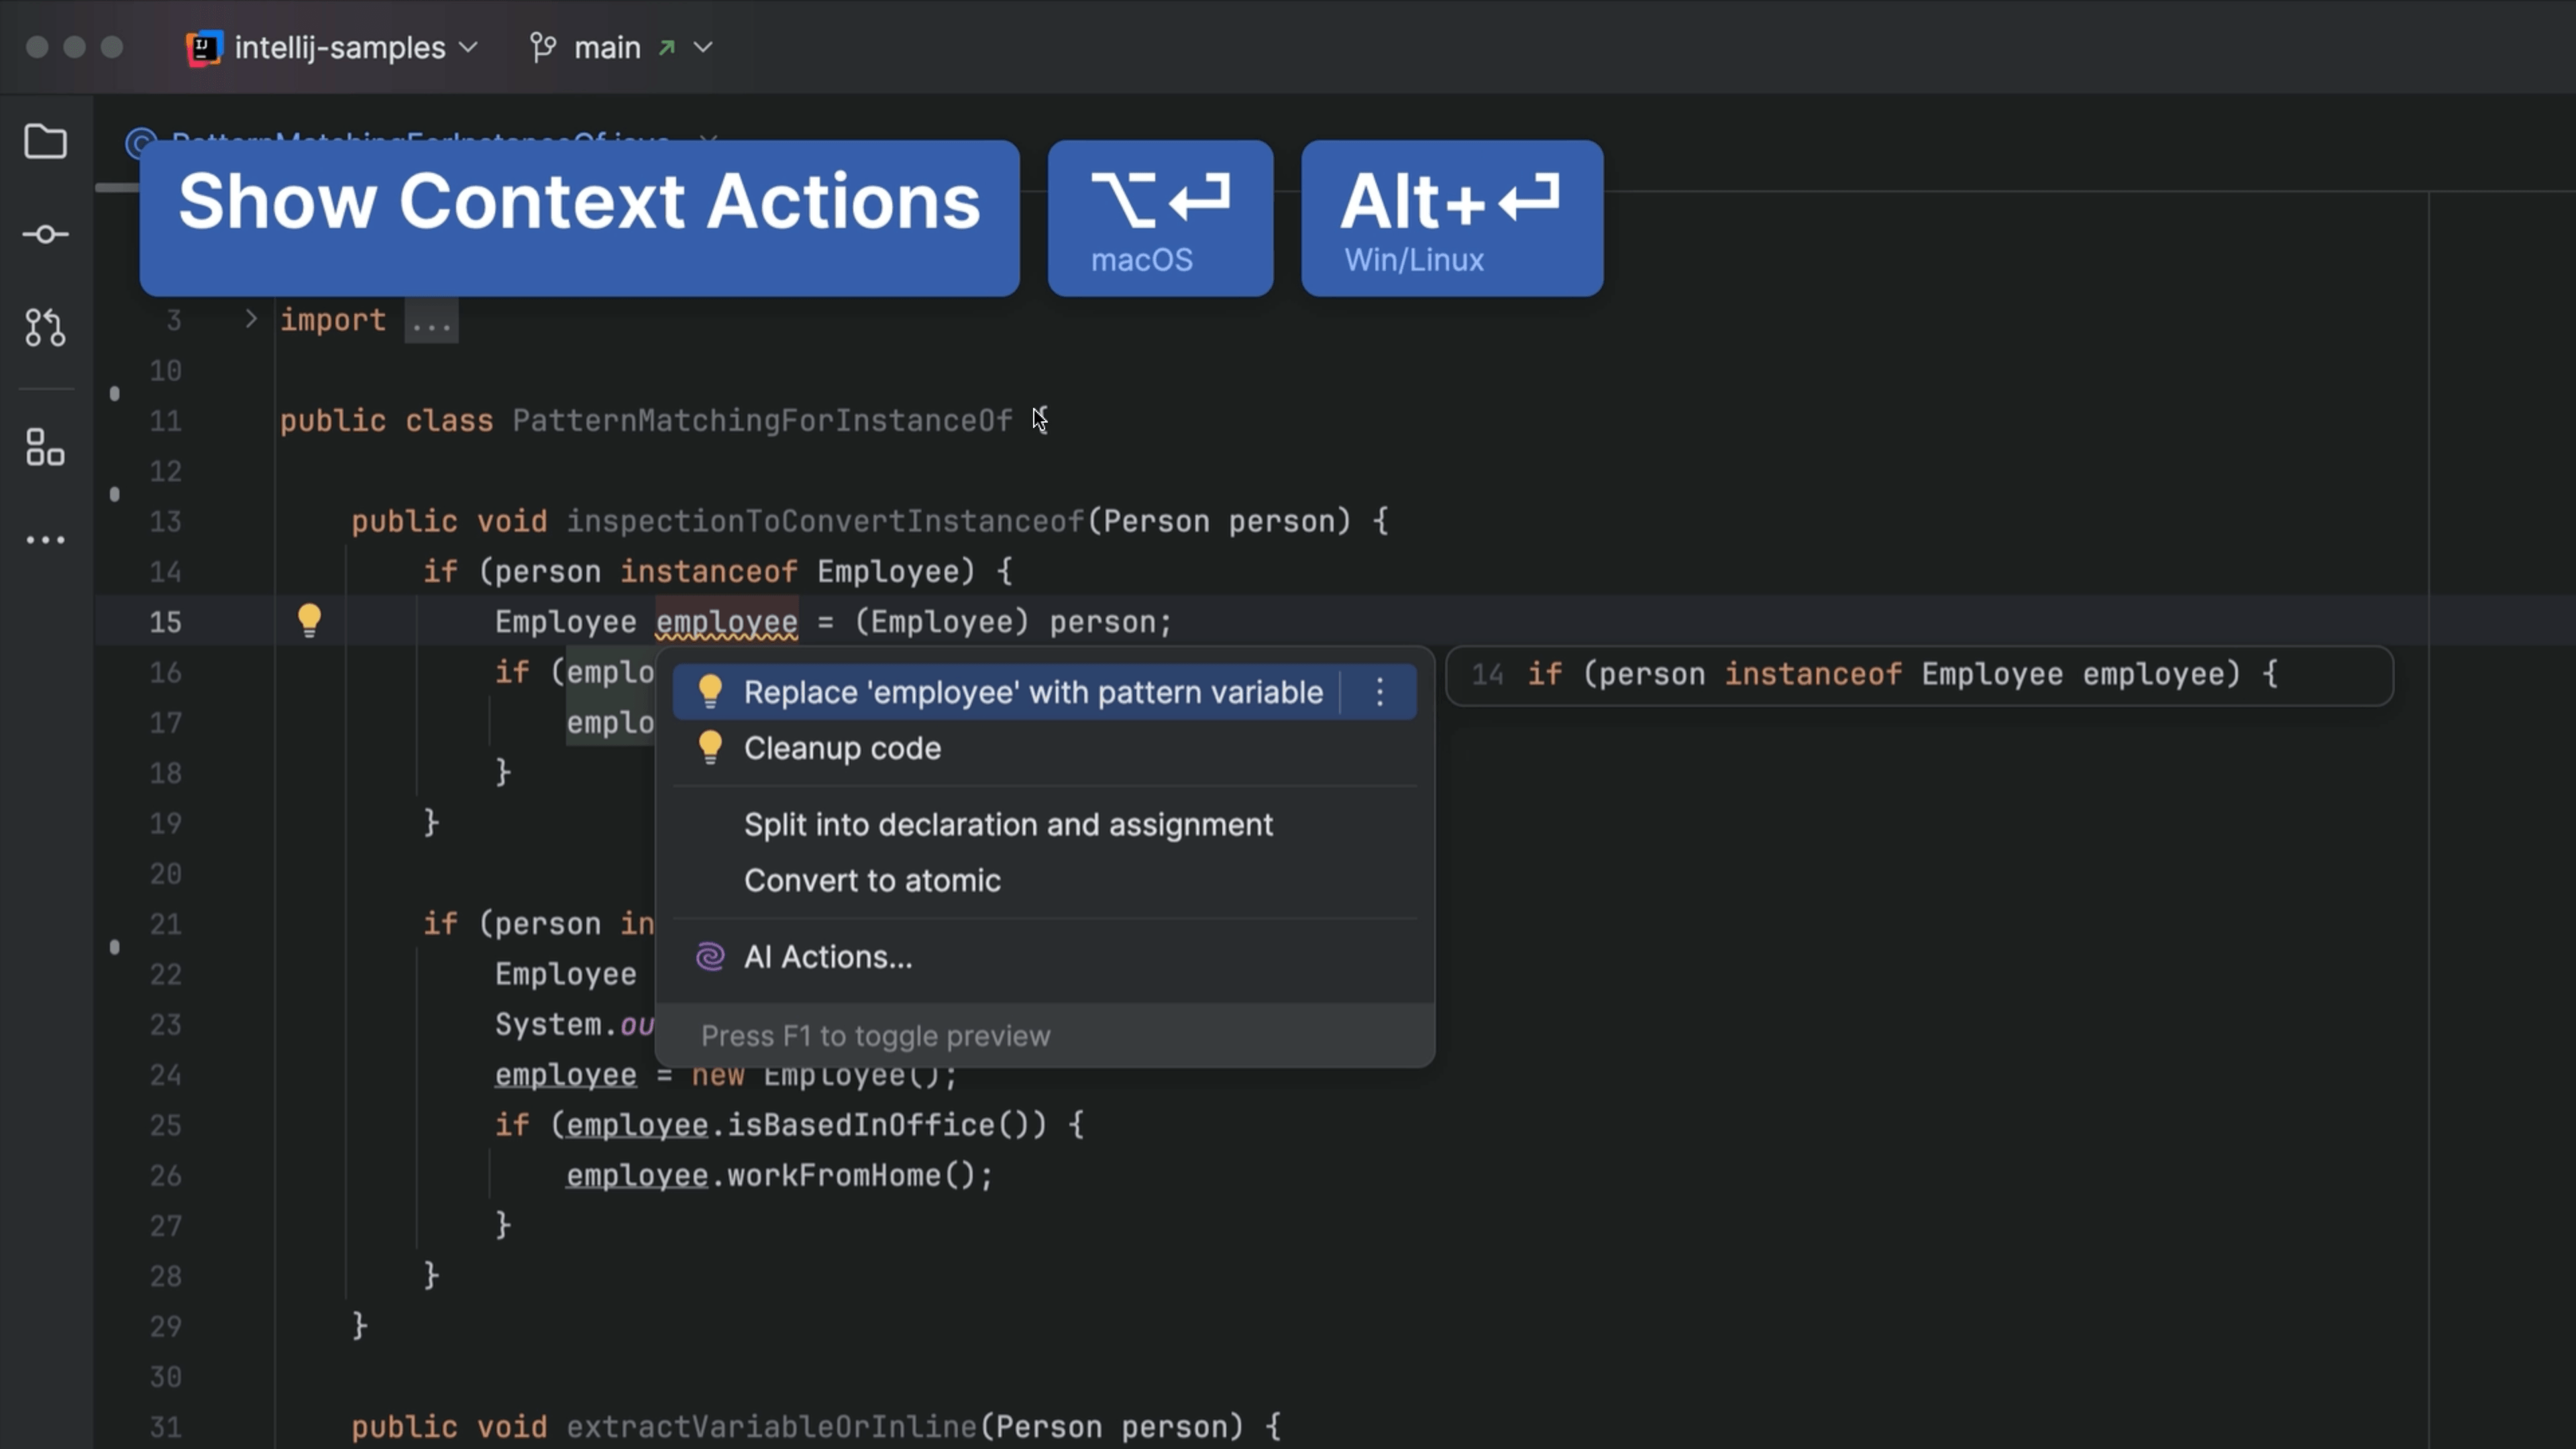Select 'Replace employee with pattern variable'

click(x=1032, y=692)
